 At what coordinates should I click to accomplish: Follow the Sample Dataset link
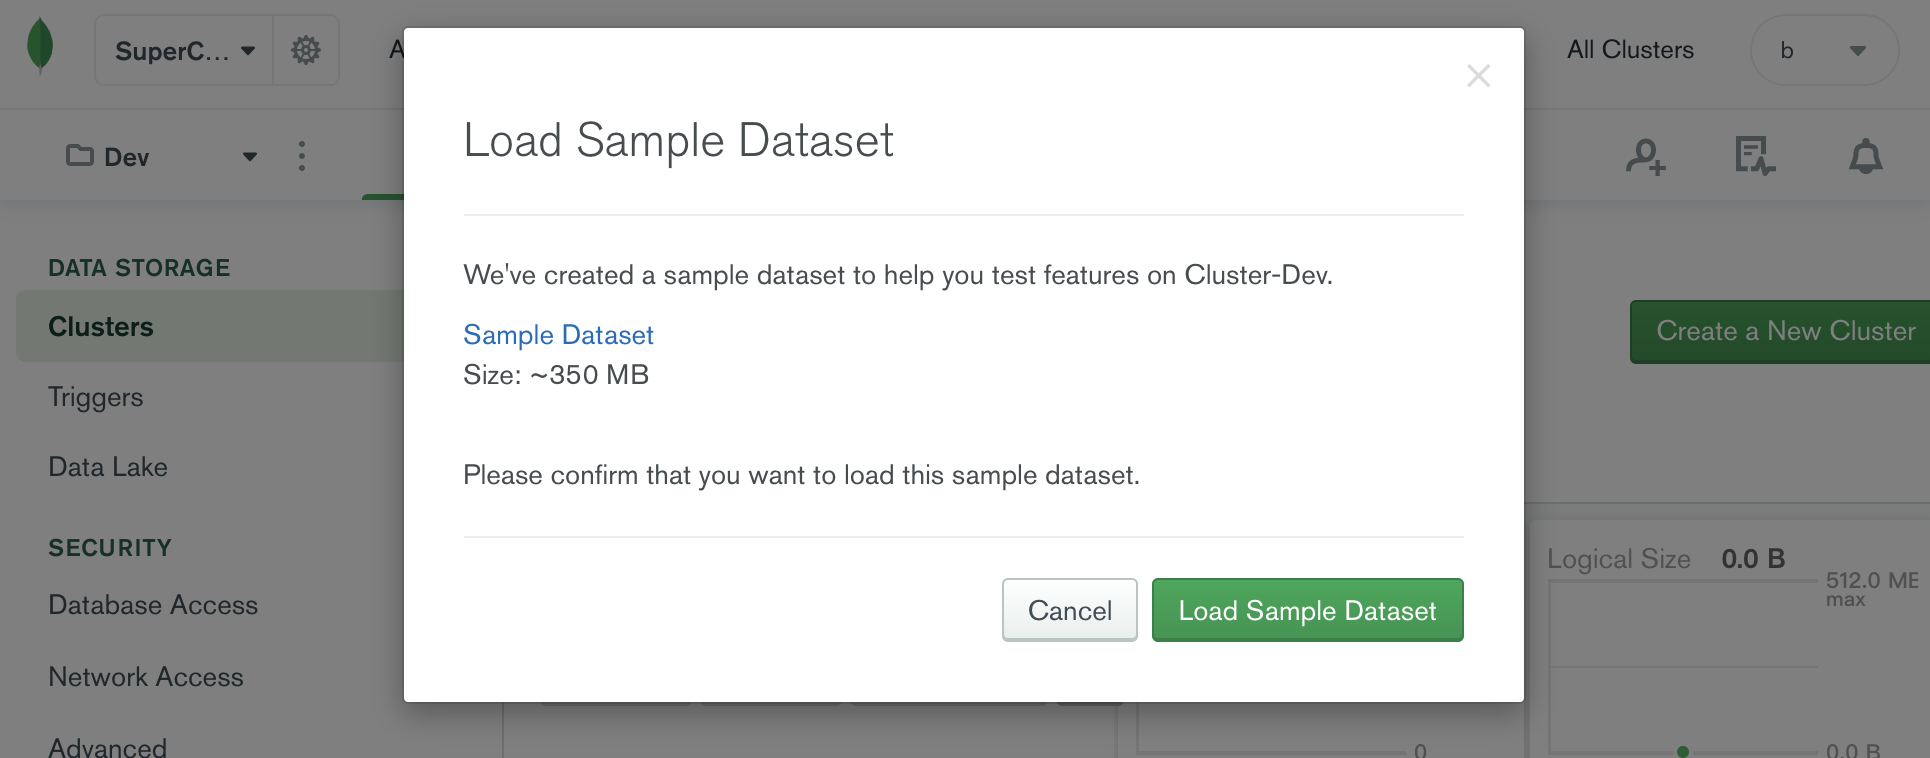(558, 335)
